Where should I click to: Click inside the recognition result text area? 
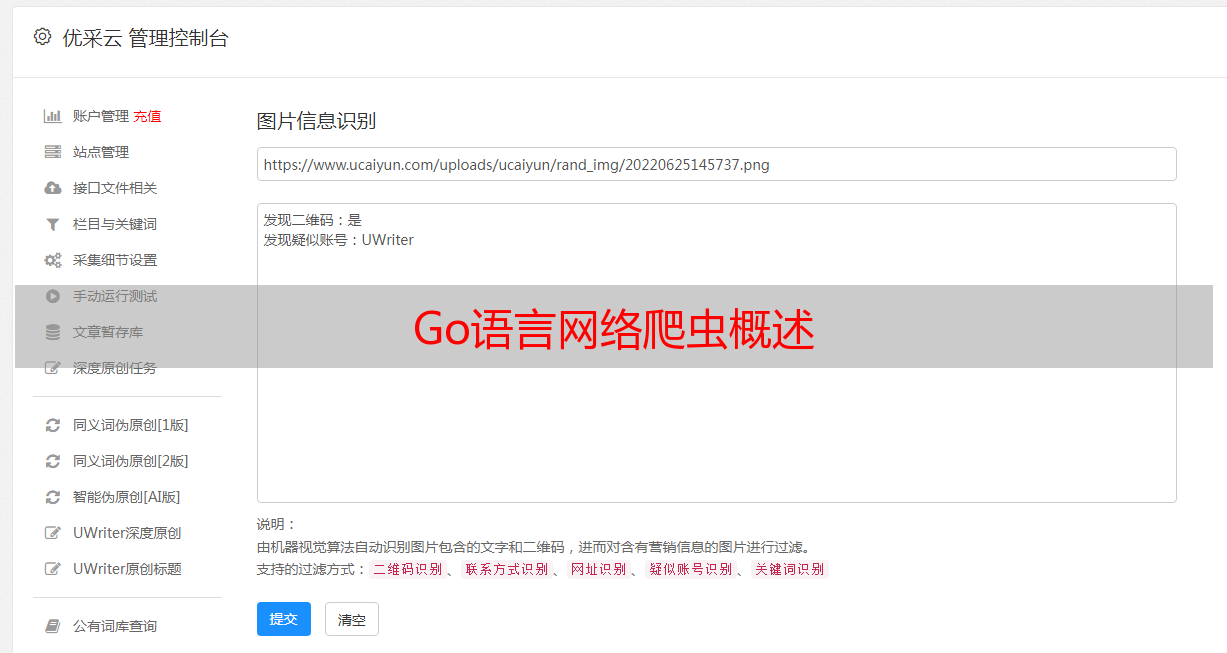716,353
